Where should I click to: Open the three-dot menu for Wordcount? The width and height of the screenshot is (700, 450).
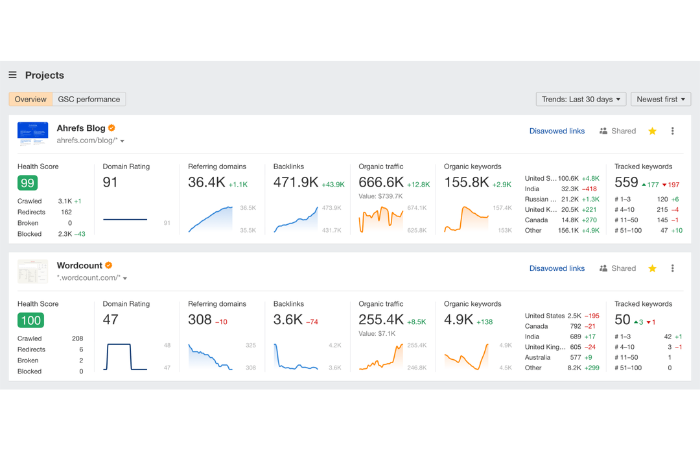point(672,268)
